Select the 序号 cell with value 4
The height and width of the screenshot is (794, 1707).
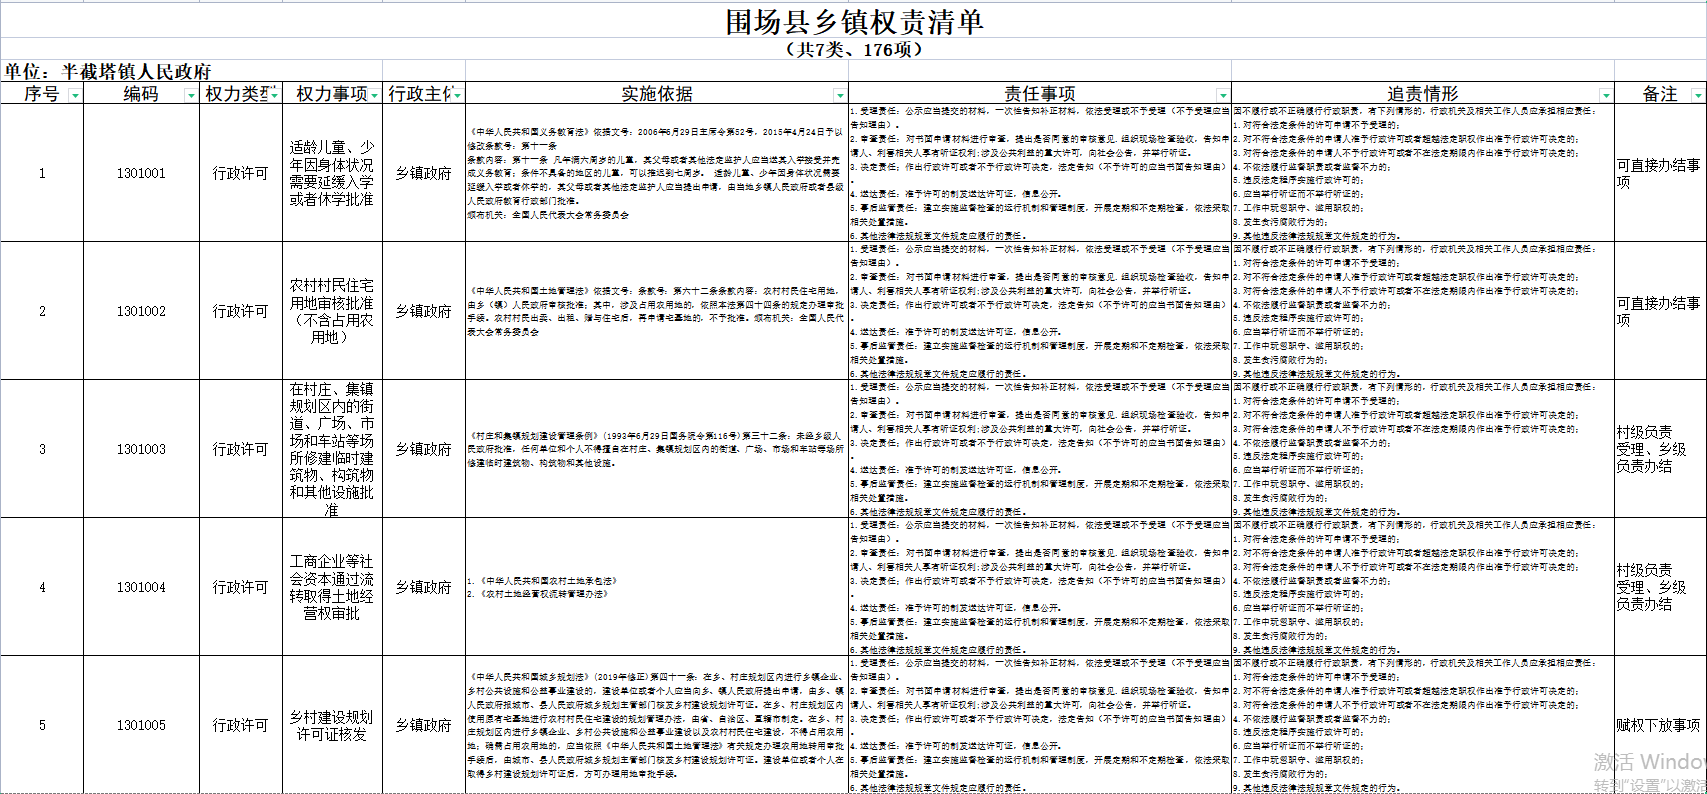[x=42, y=587]
